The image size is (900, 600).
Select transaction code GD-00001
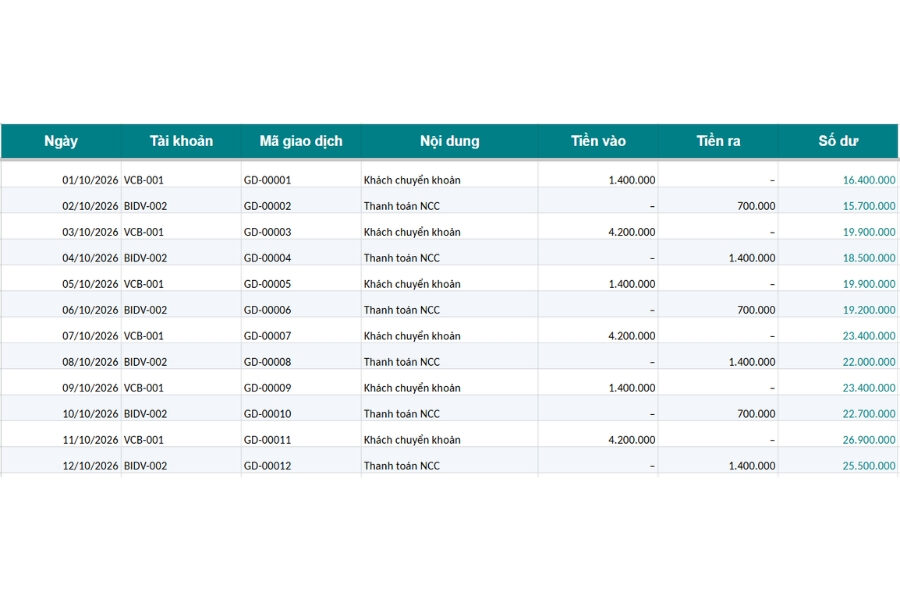click(x=267, y=180)
